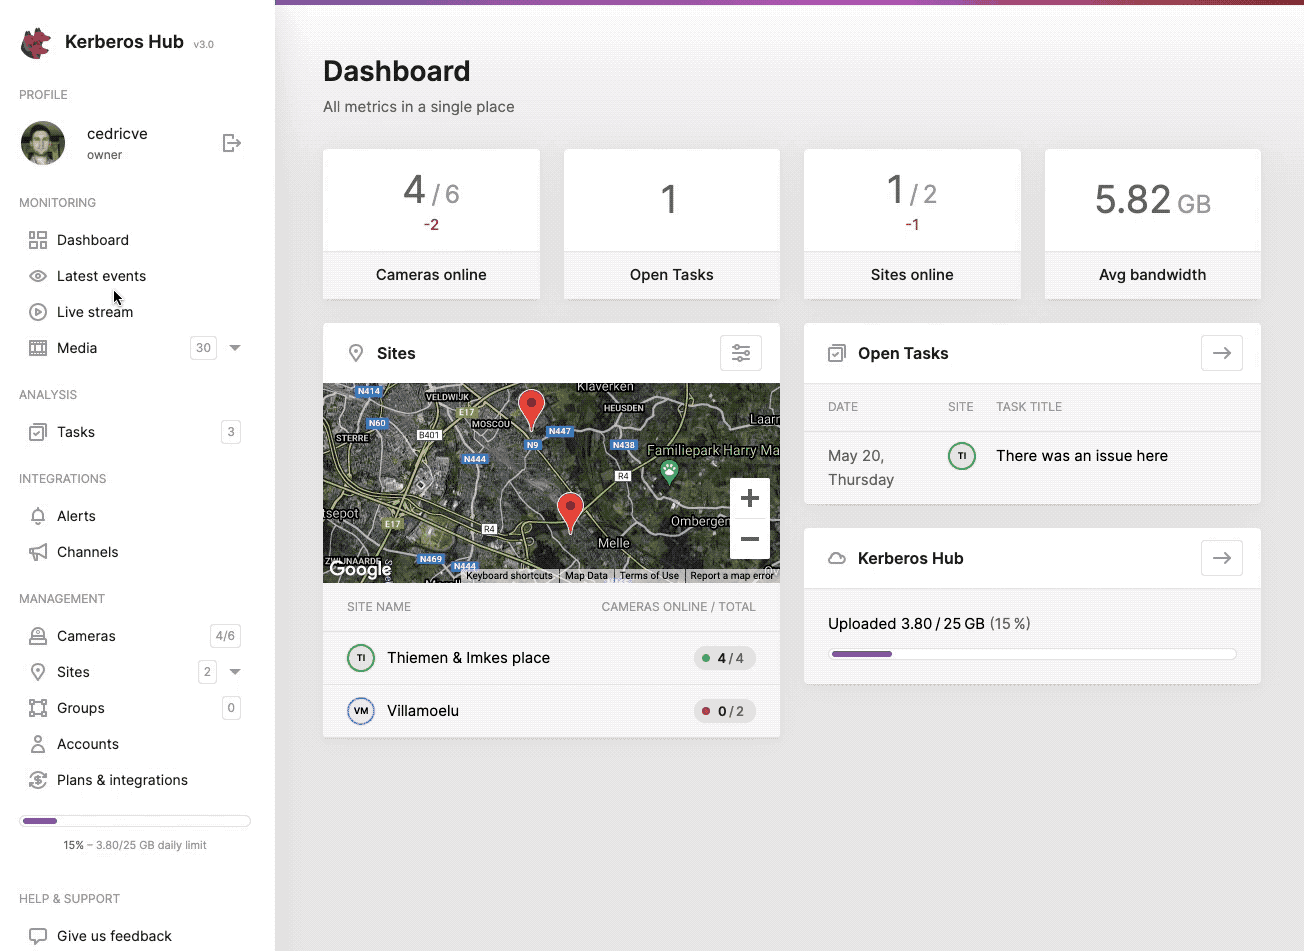Select the Dashboard grid icon

(37, 239)
